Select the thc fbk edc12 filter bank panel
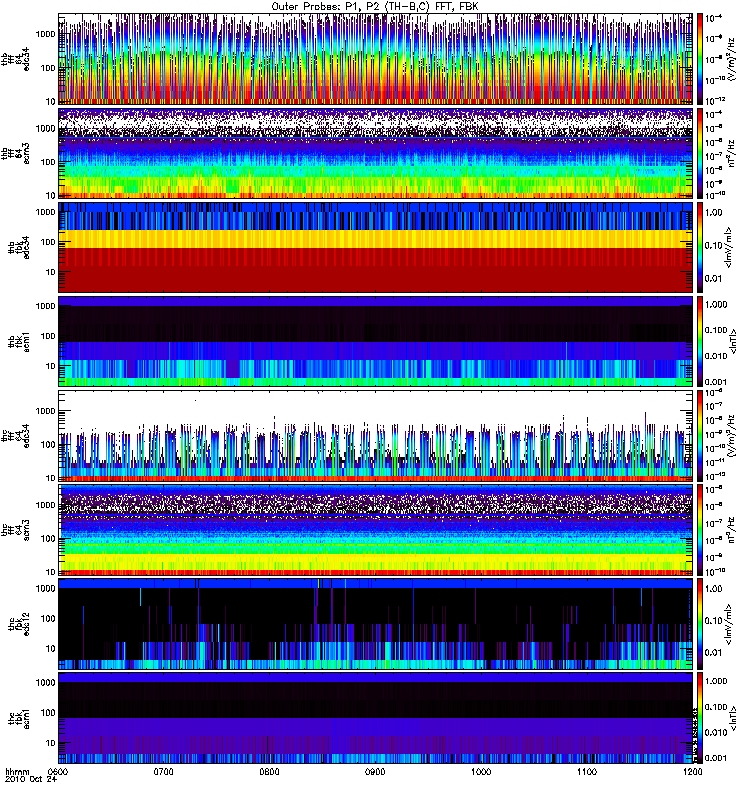 pos(376,624)
